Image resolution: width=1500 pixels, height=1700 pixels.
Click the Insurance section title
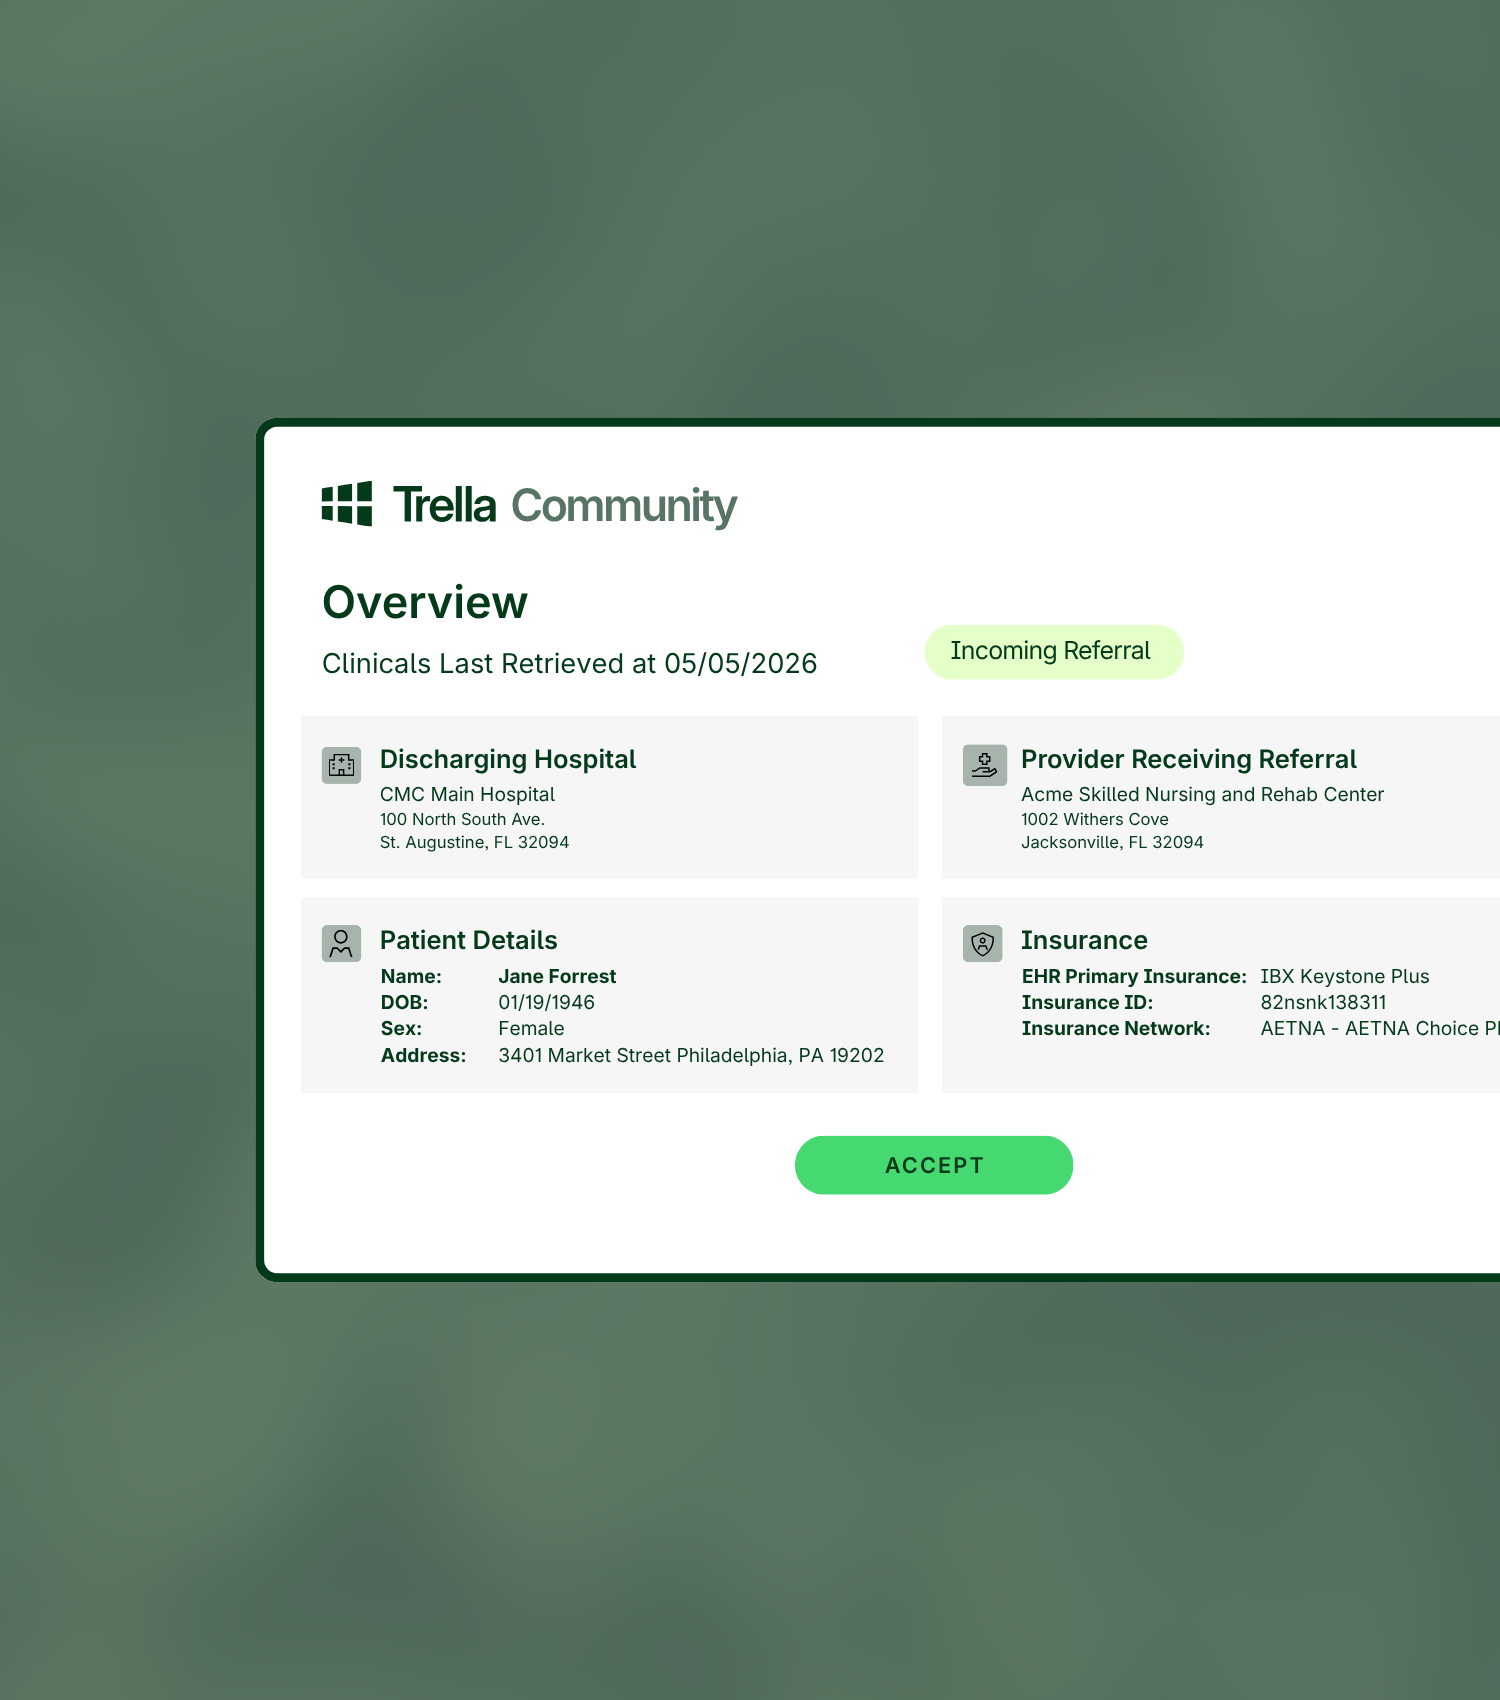pos(1084,940)
